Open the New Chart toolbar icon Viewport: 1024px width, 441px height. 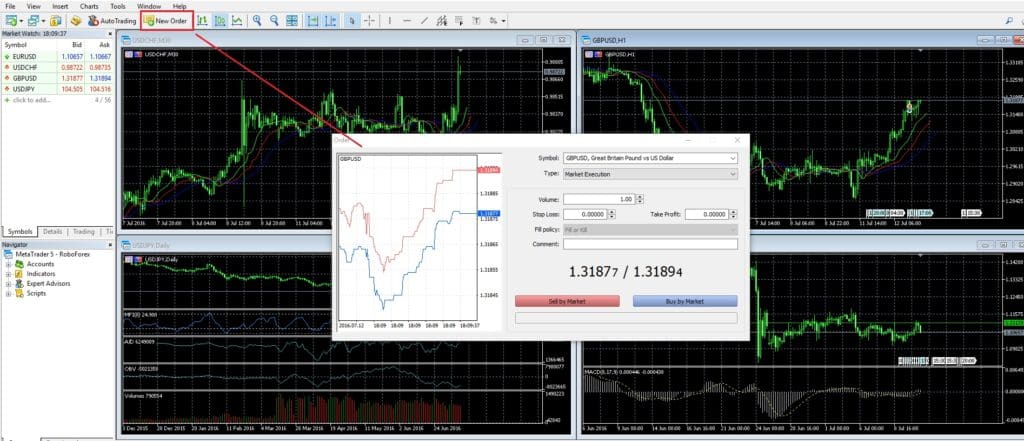click(x=10, y=21)
